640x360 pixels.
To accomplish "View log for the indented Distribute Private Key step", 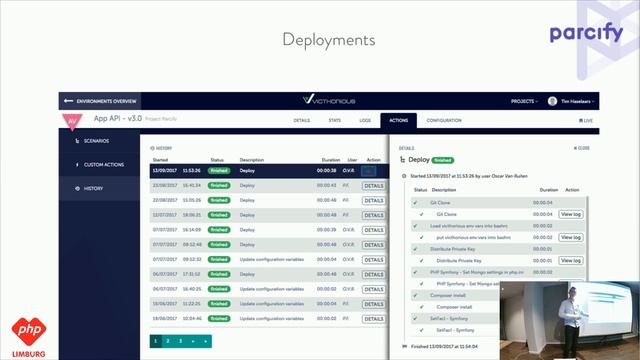I will click(x=571, y=260).
